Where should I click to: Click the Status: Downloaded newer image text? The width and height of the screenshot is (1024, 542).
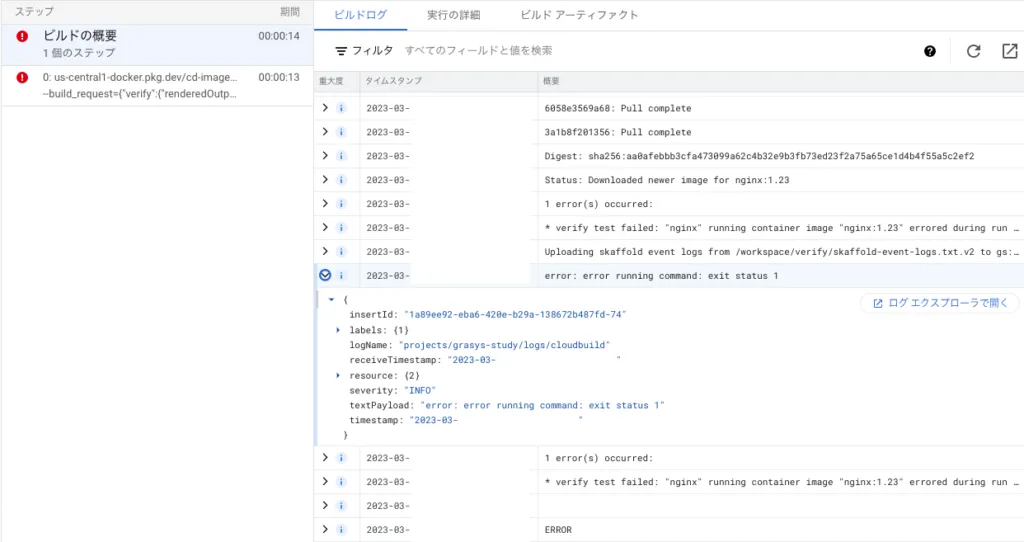(667, 180)
